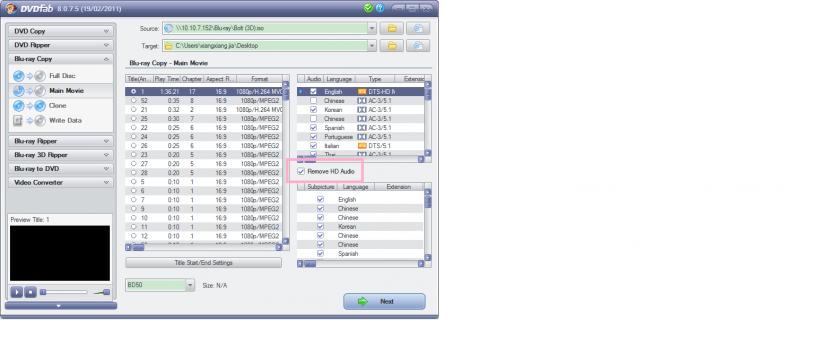Viewport: 830px width, 362px height.
Task: Click green checkmark icon in title bar
Action: [x=368, y=8]
